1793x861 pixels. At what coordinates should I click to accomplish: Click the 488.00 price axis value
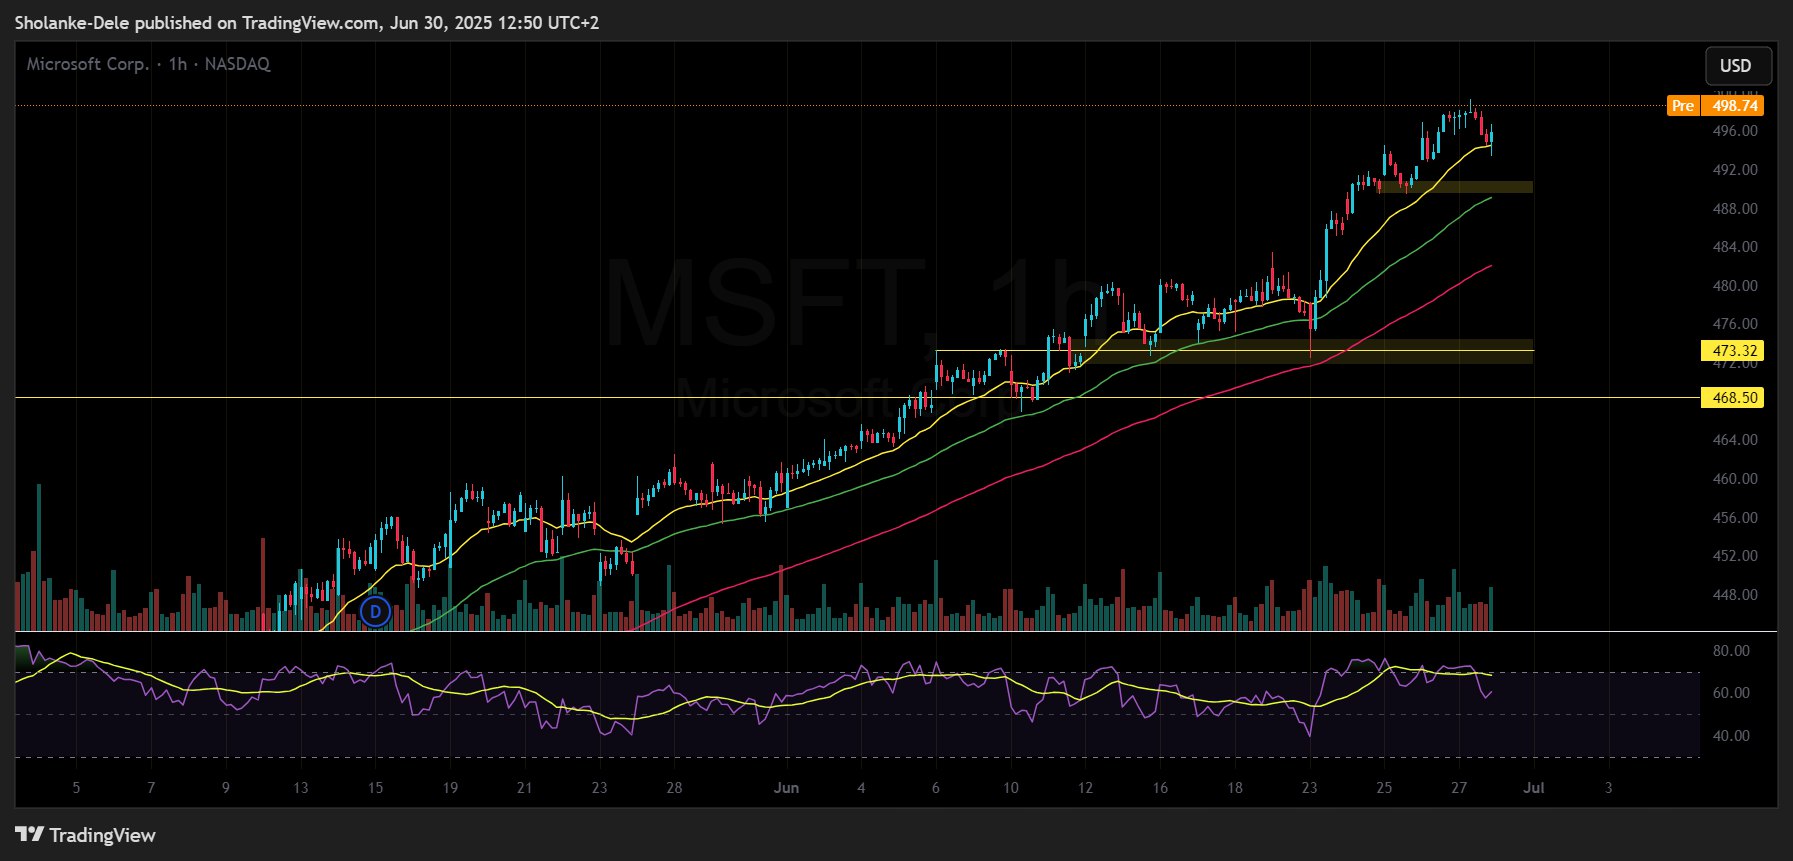tap(1735, 209)
